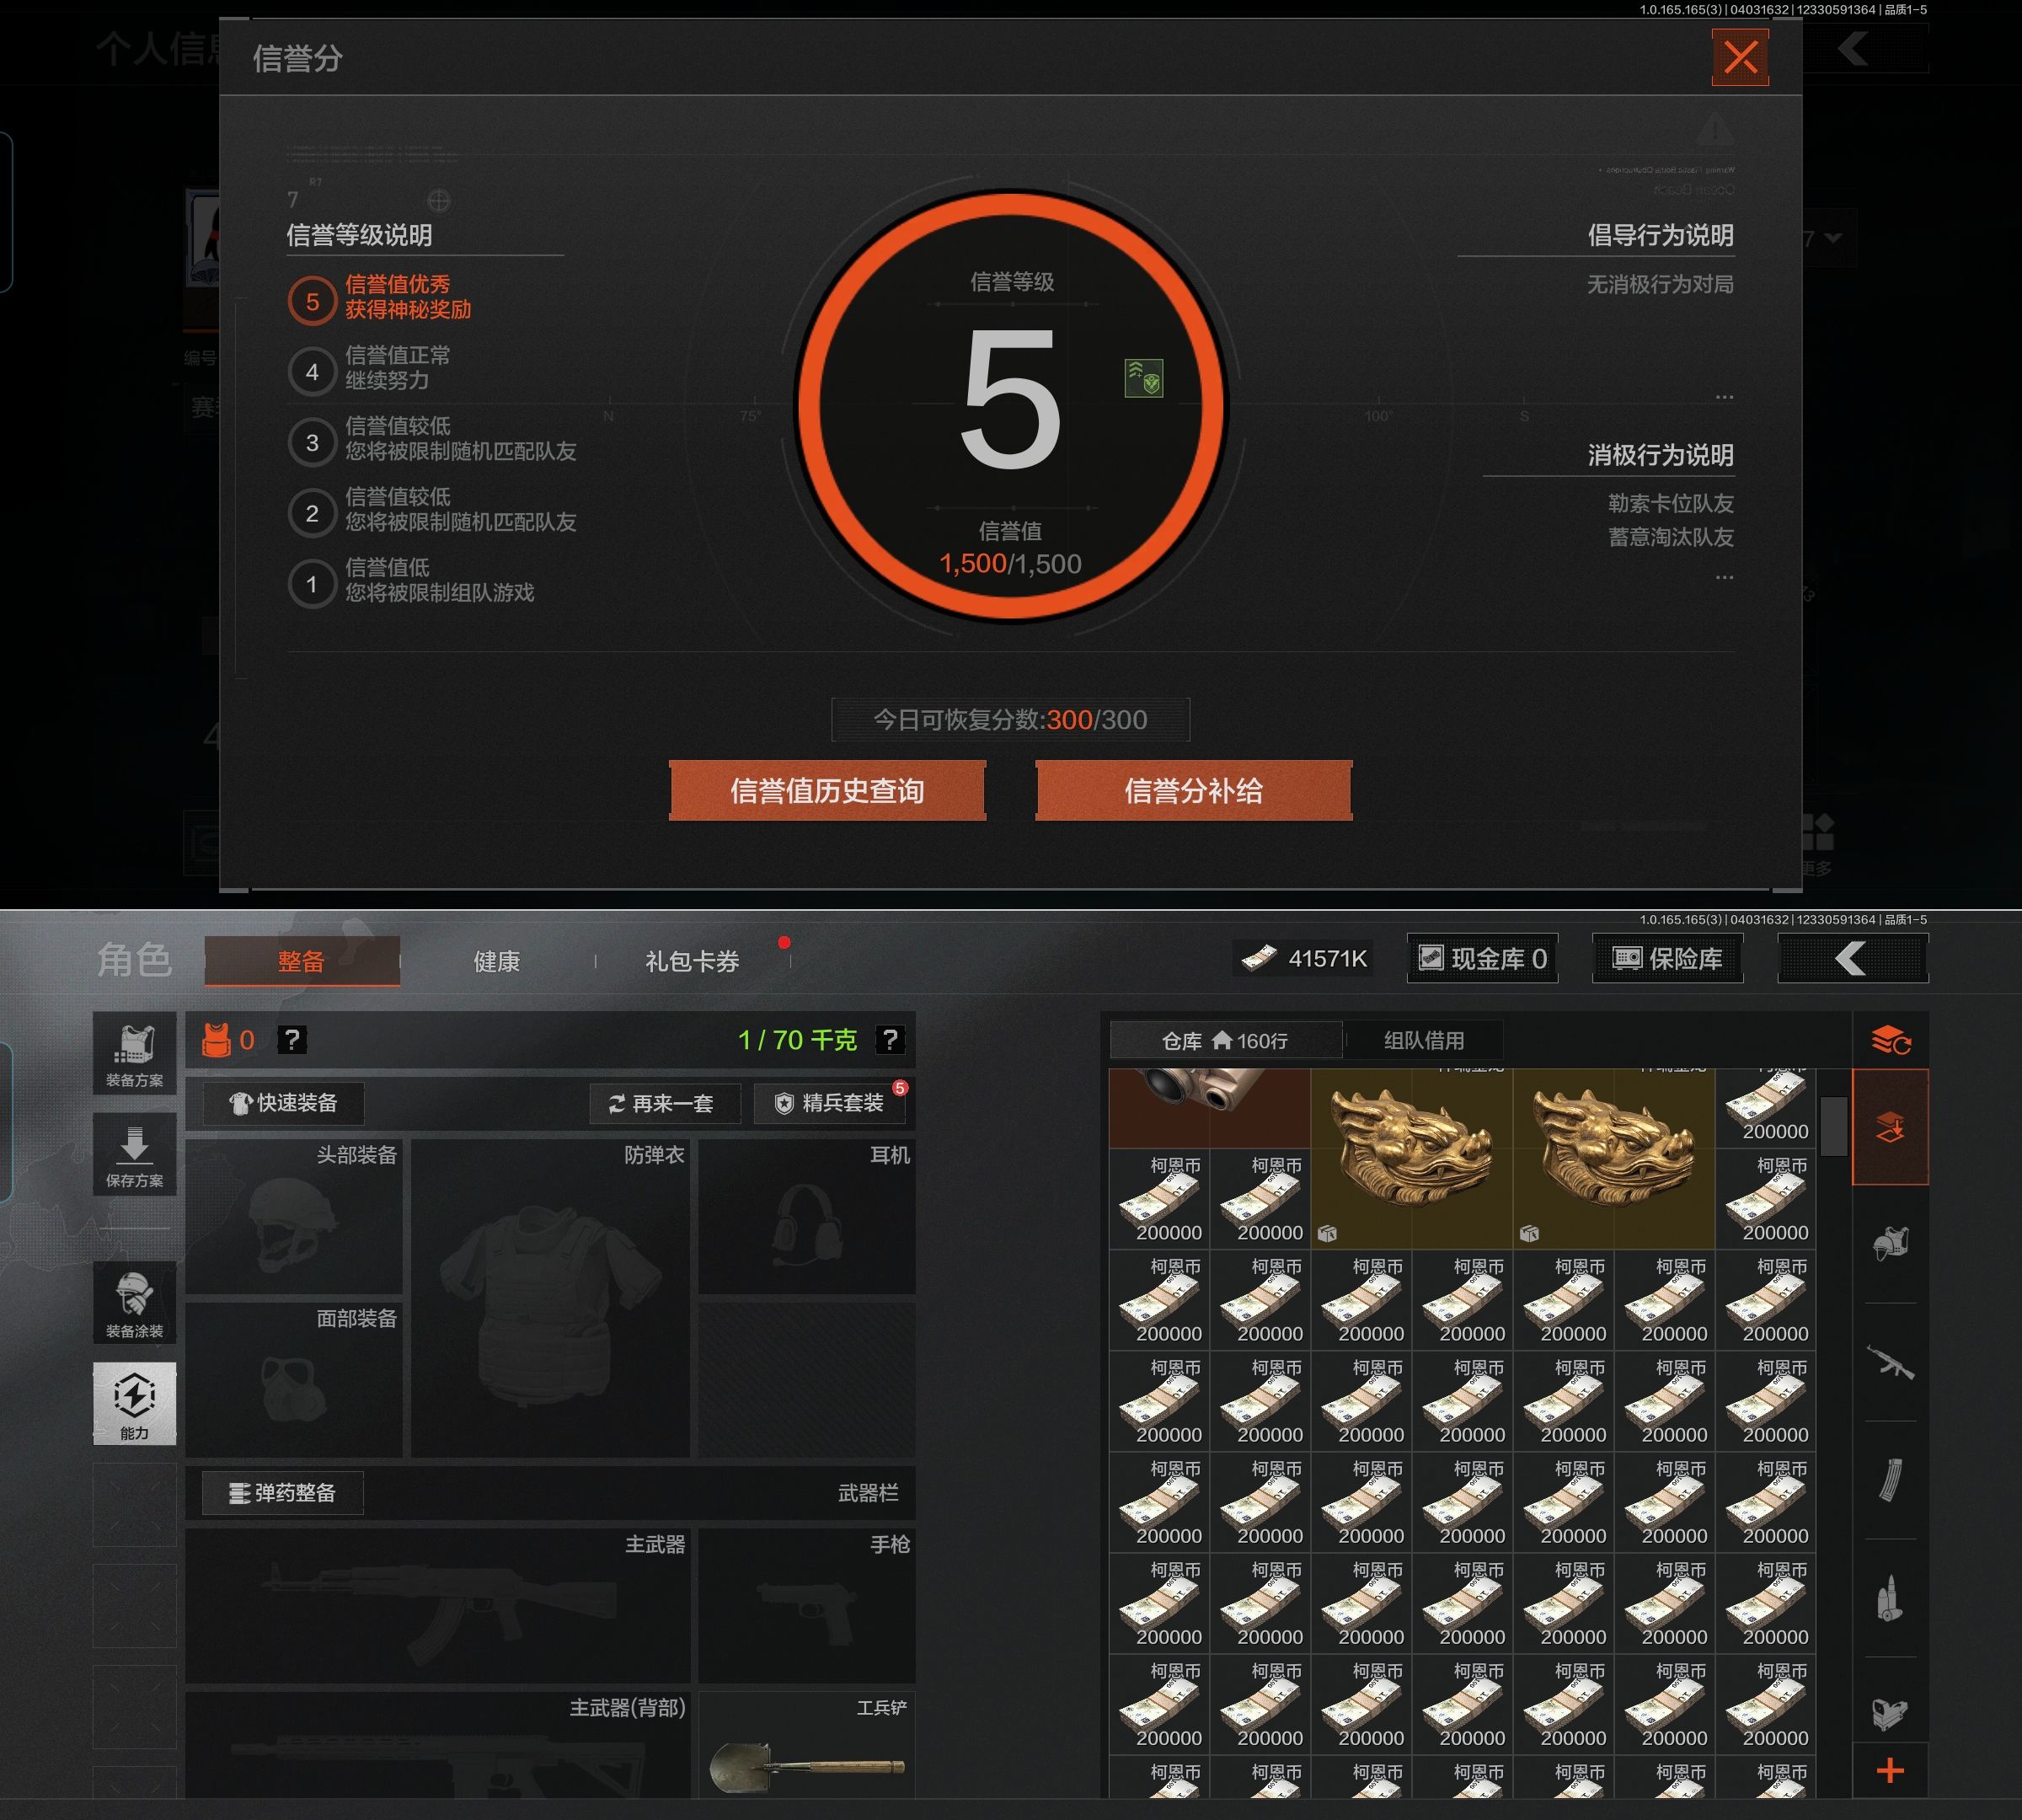Select the sight attachments filter icon
The height and width of the screenshot is (1820, 2022).
(x=1890, y=1714)
